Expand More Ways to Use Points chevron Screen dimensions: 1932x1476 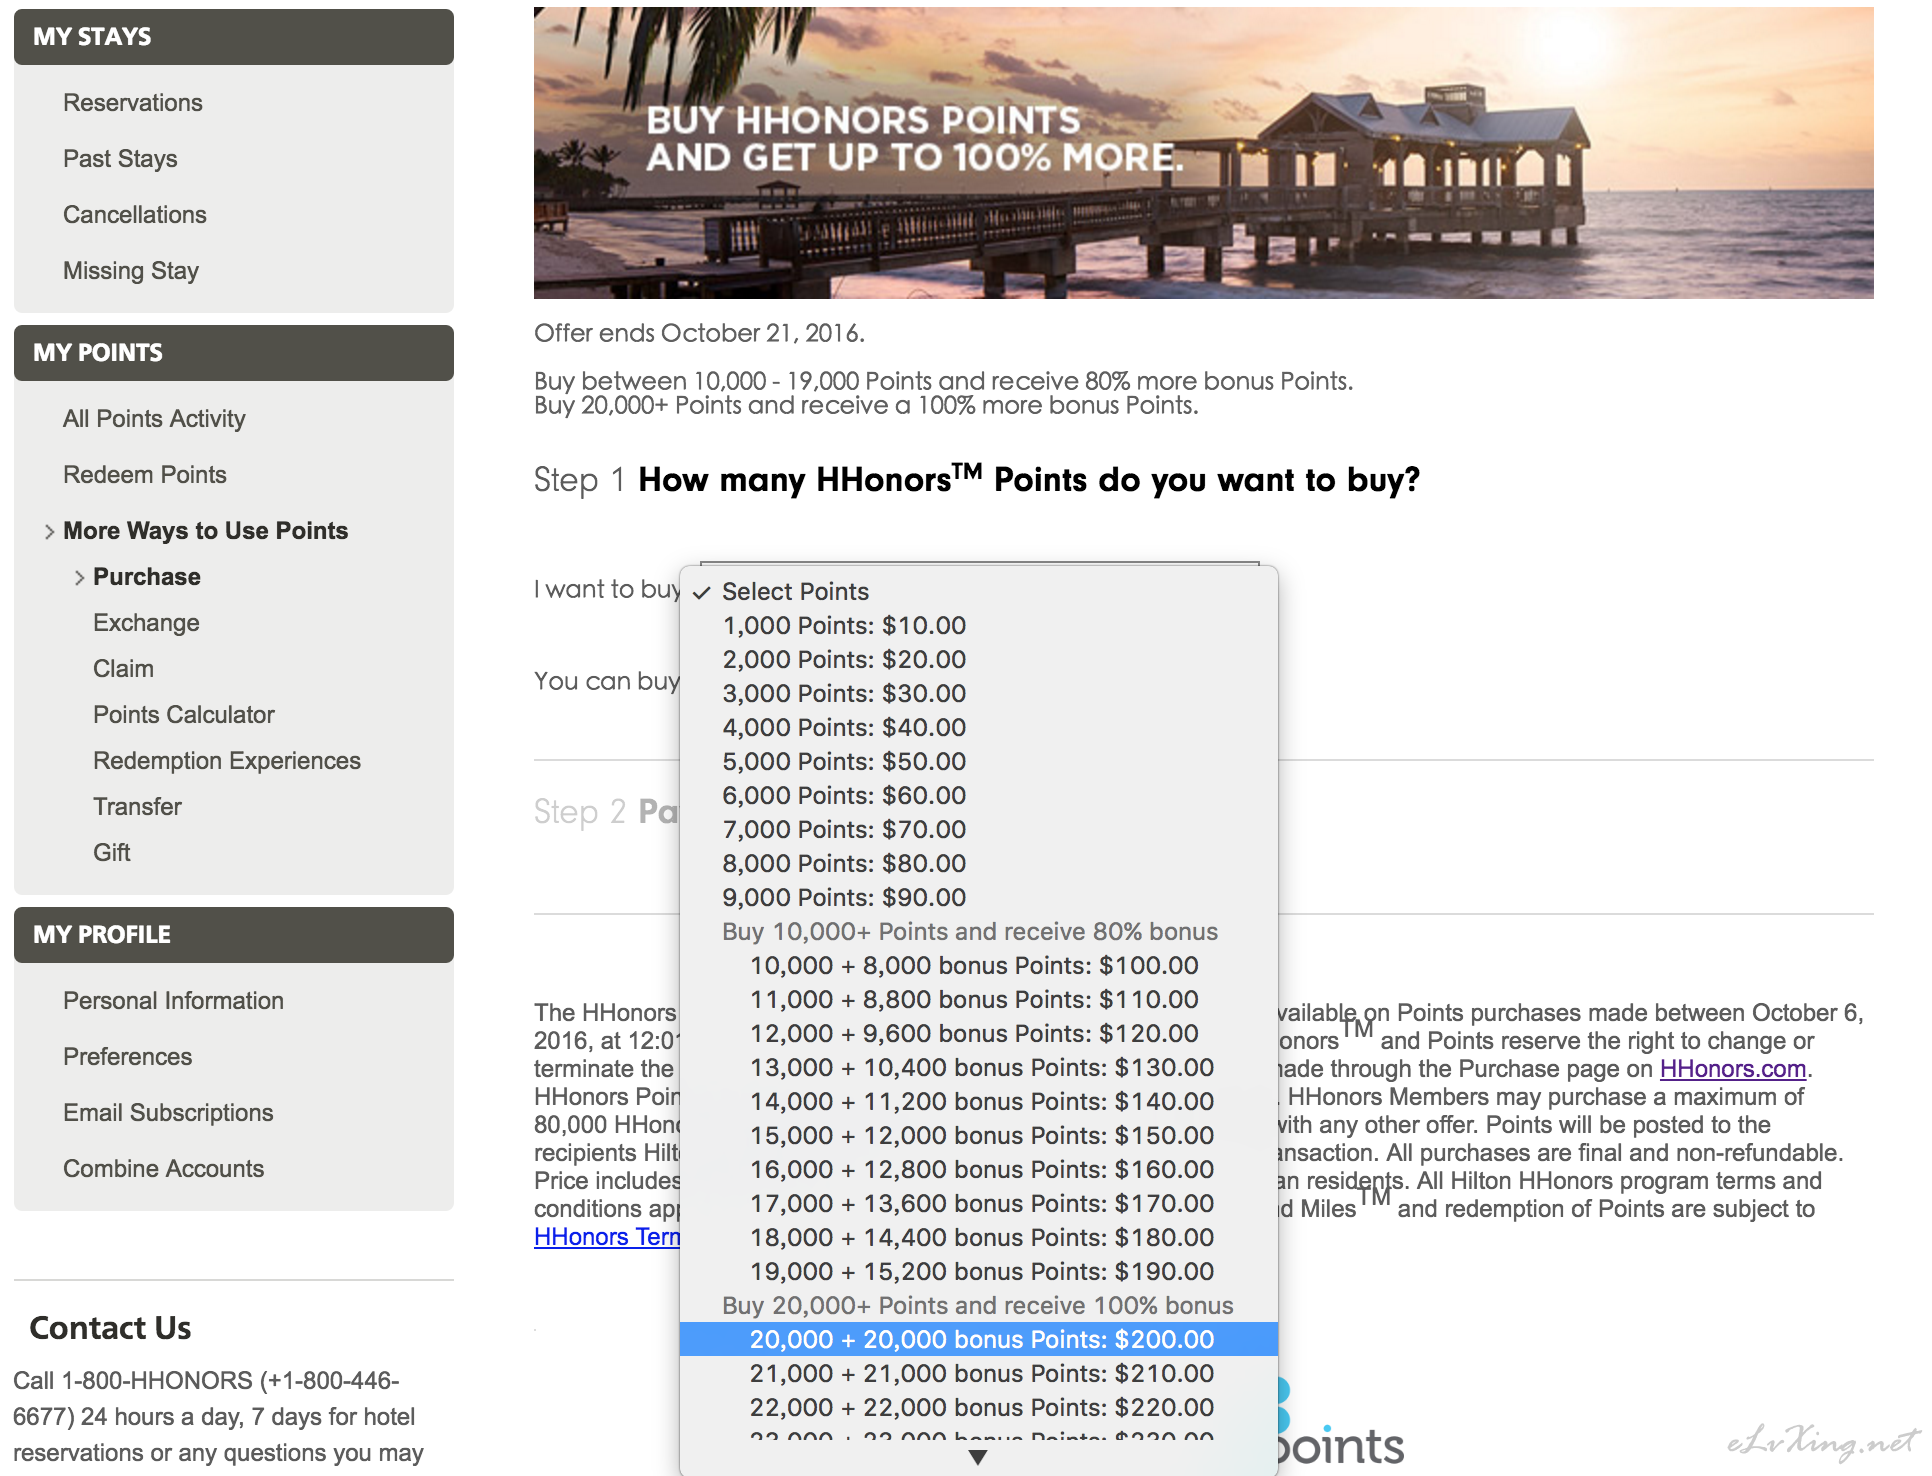(x=49, y=532)
